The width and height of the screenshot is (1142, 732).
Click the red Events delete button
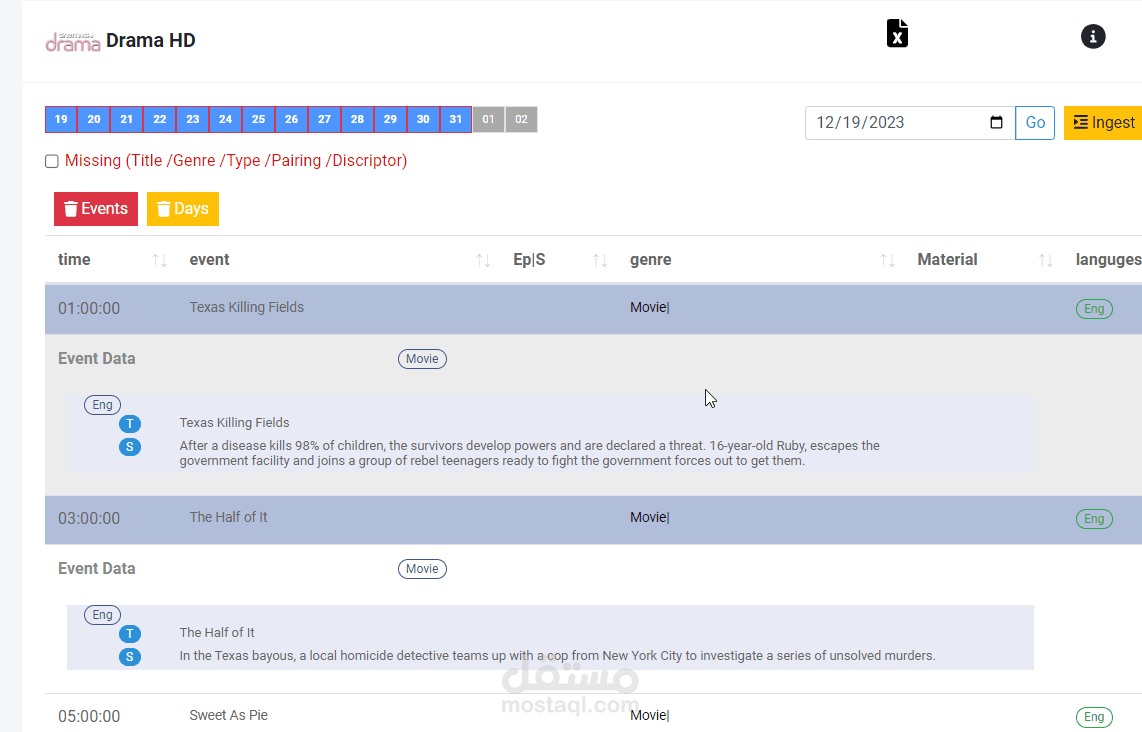coord(95,209)
